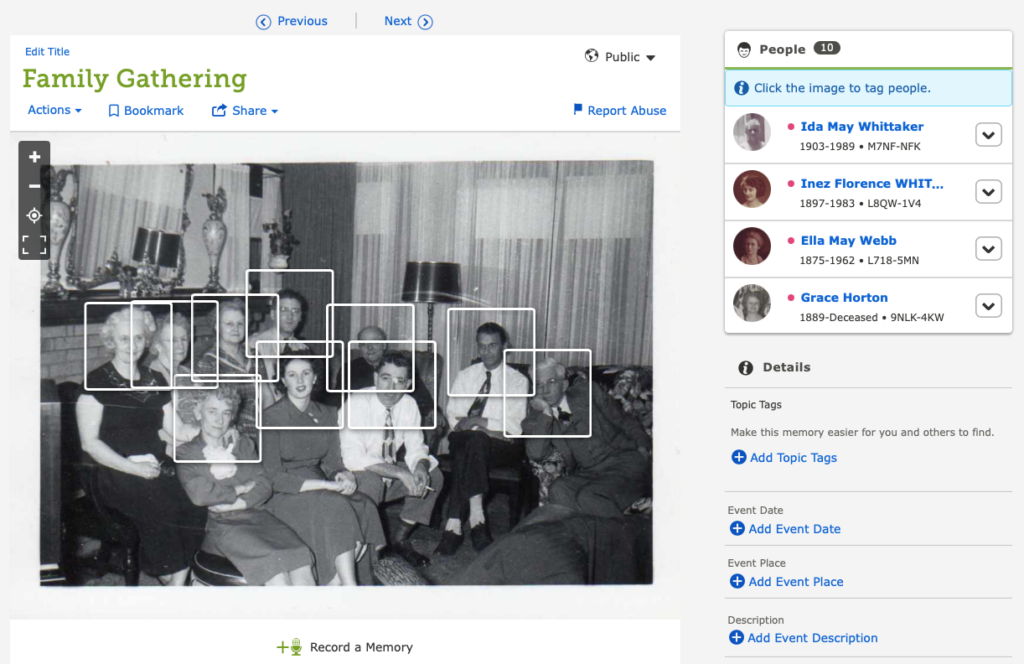Expand Inez Florence WHIT... options chevron

[988, 192]
